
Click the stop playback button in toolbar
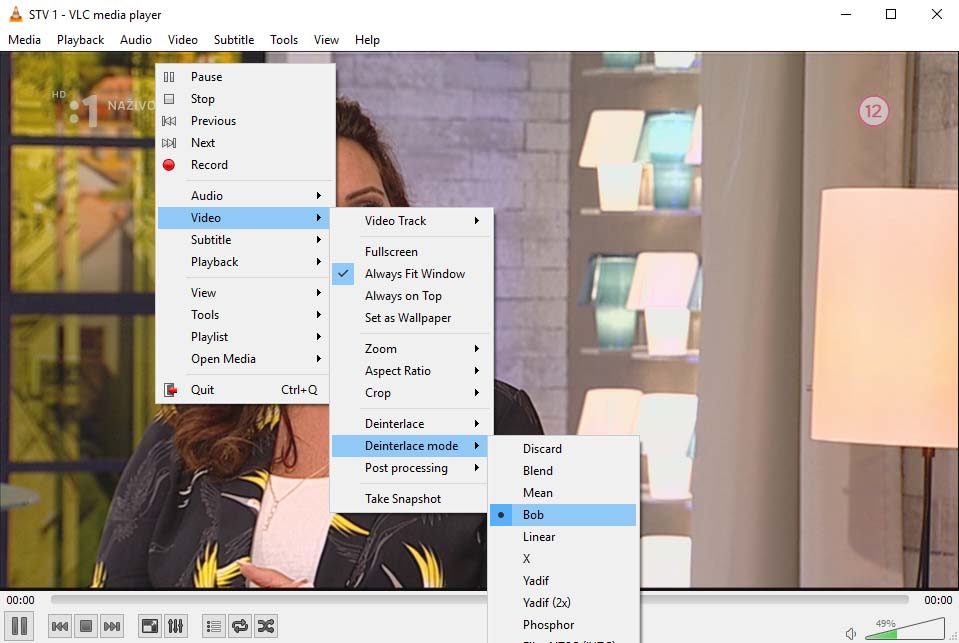pos(86,626)
